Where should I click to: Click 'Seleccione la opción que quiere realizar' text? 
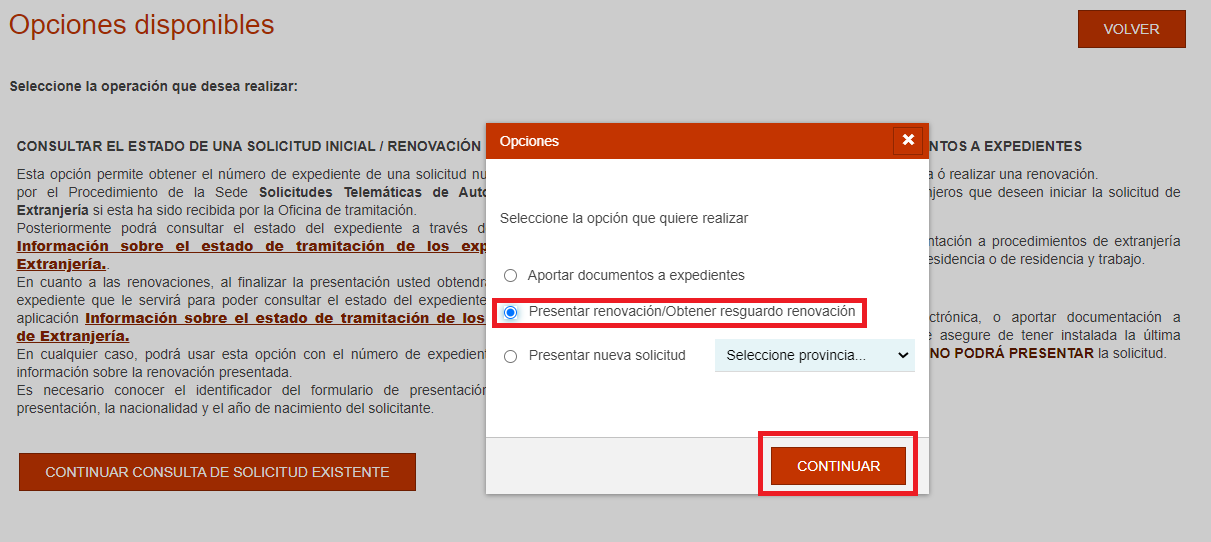(x=624, y=217)
